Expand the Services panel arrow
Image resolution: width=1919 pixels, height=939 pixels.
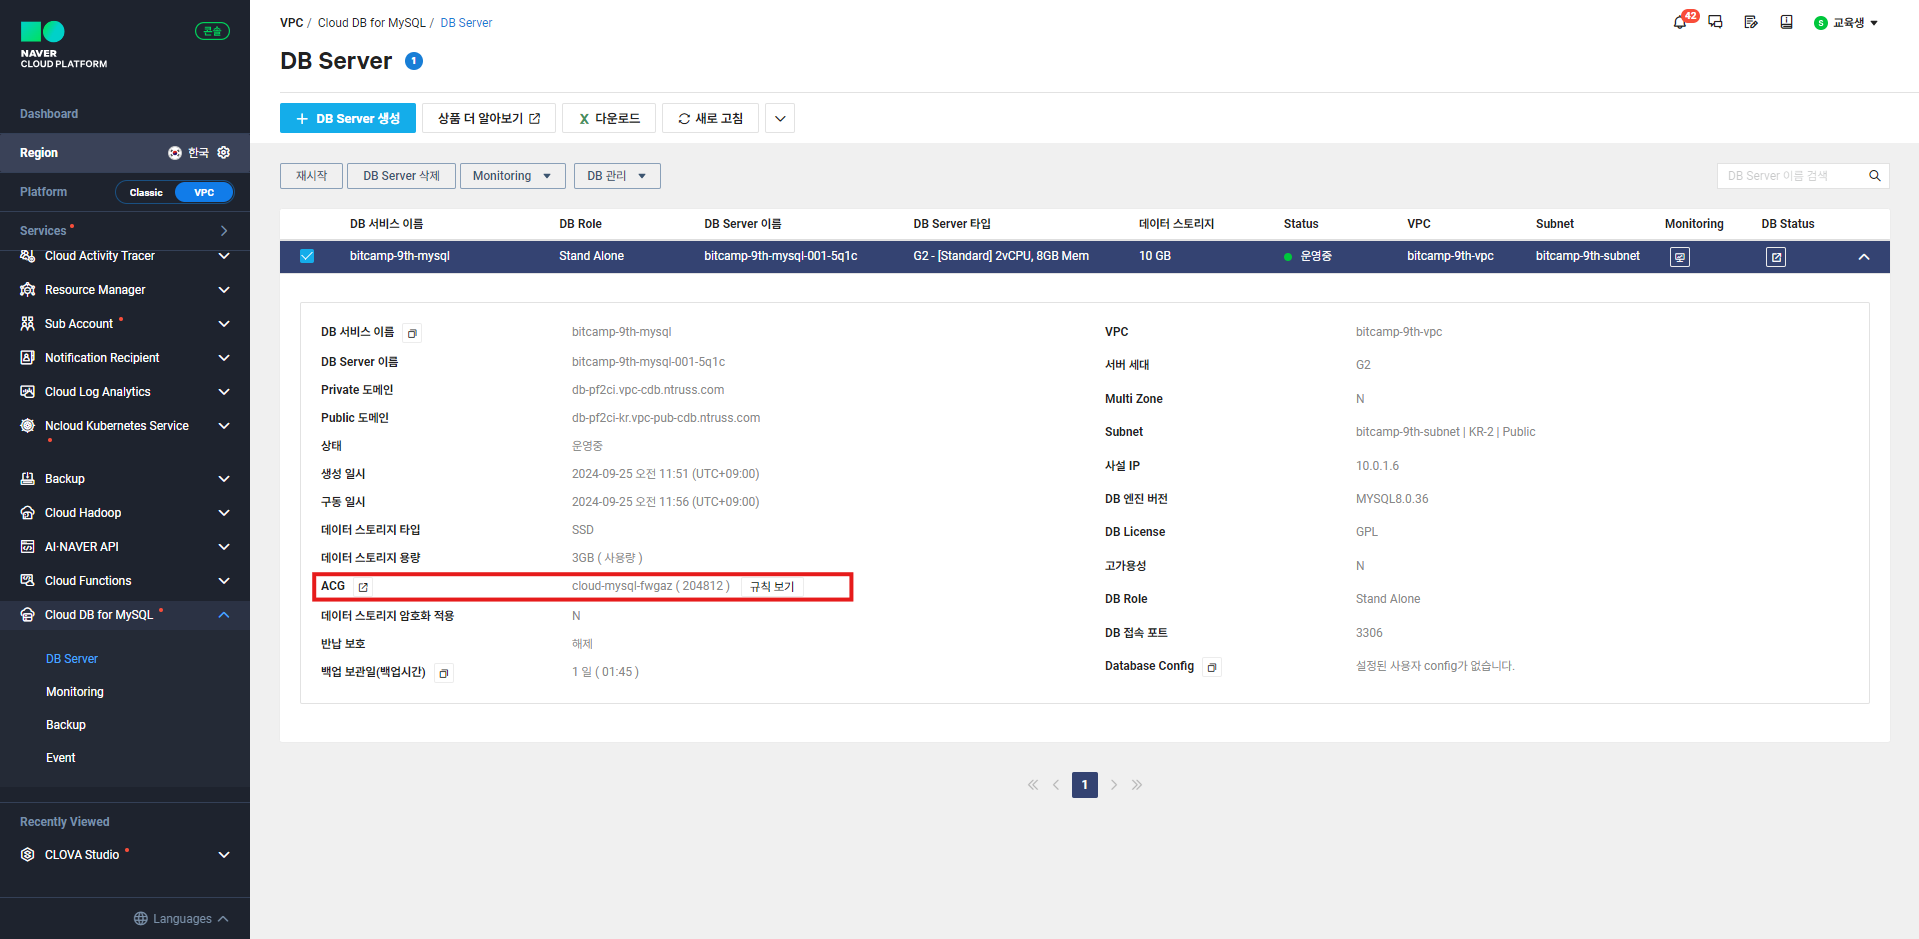pyautogui.click(x=224, y=231)
